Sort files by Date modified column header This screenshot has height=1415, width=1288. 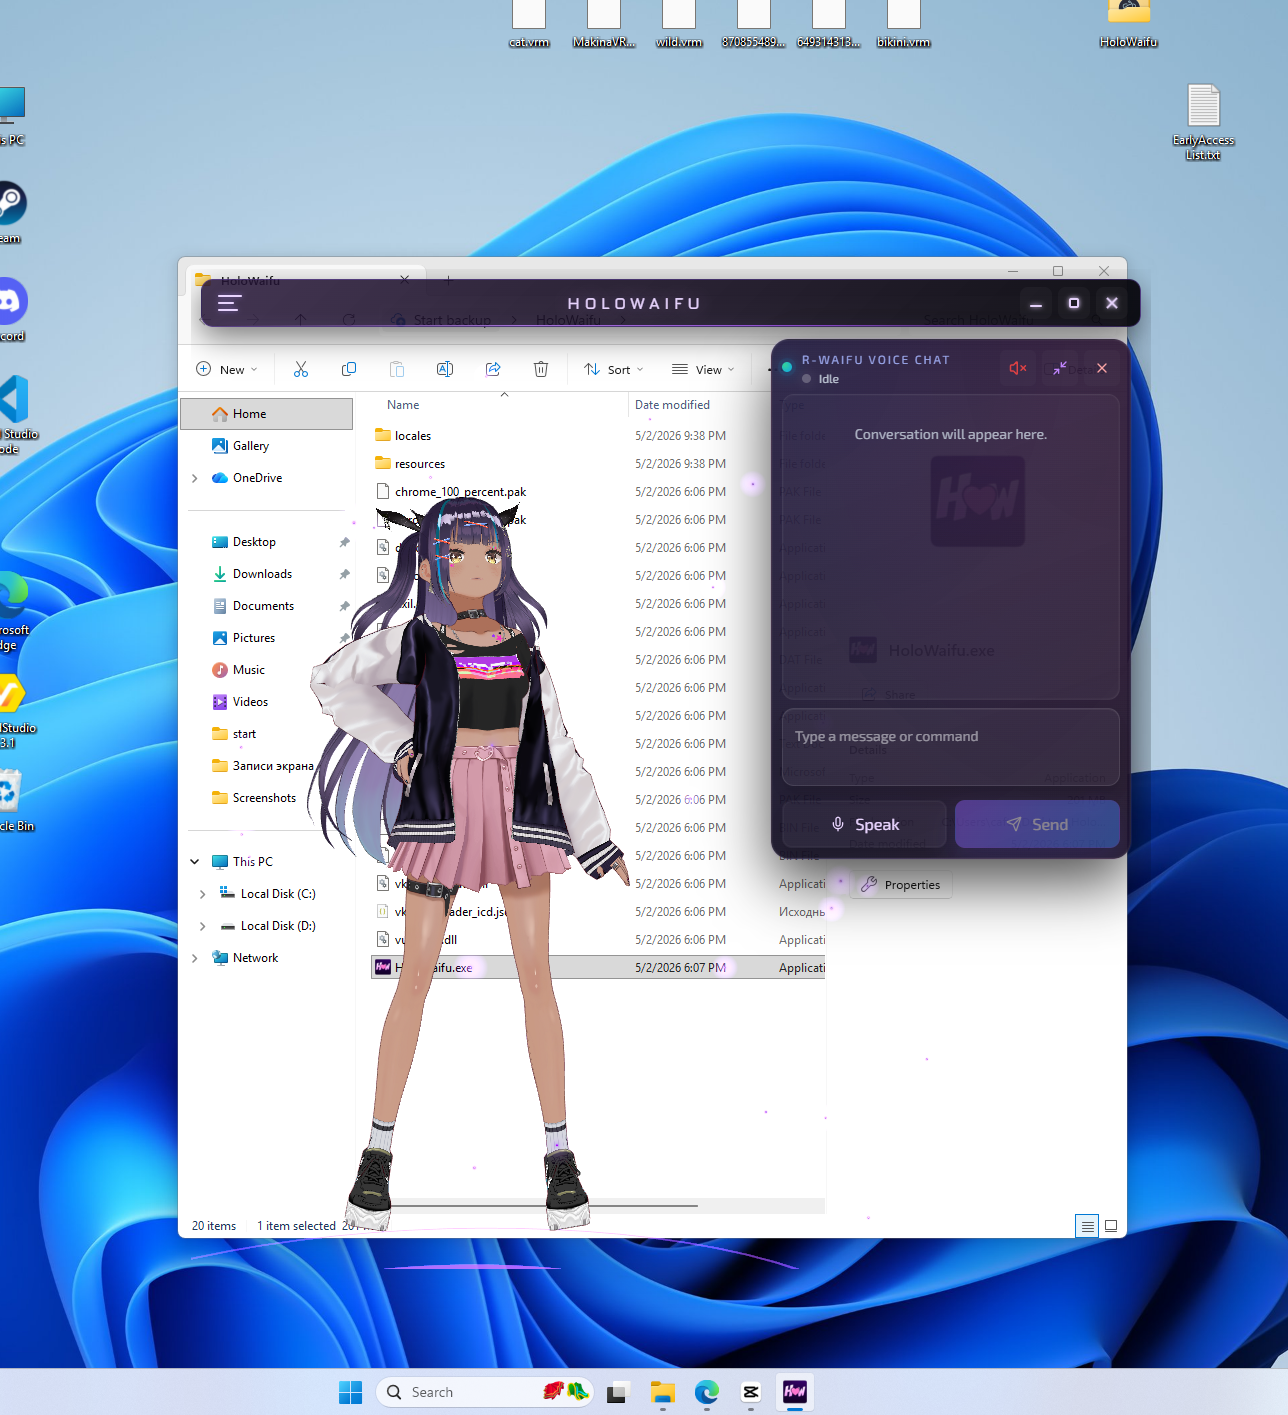[672, 405]
